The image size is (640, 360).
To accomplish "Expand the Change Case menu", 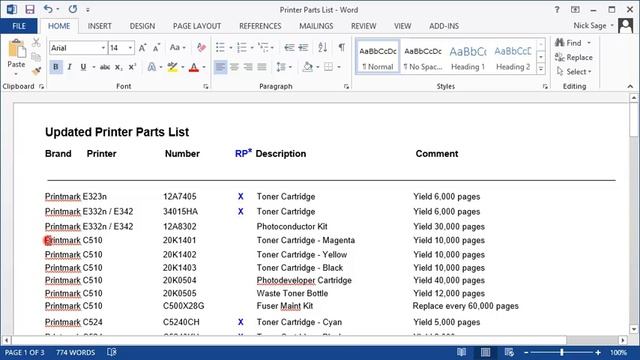I will tap(178, 48).
